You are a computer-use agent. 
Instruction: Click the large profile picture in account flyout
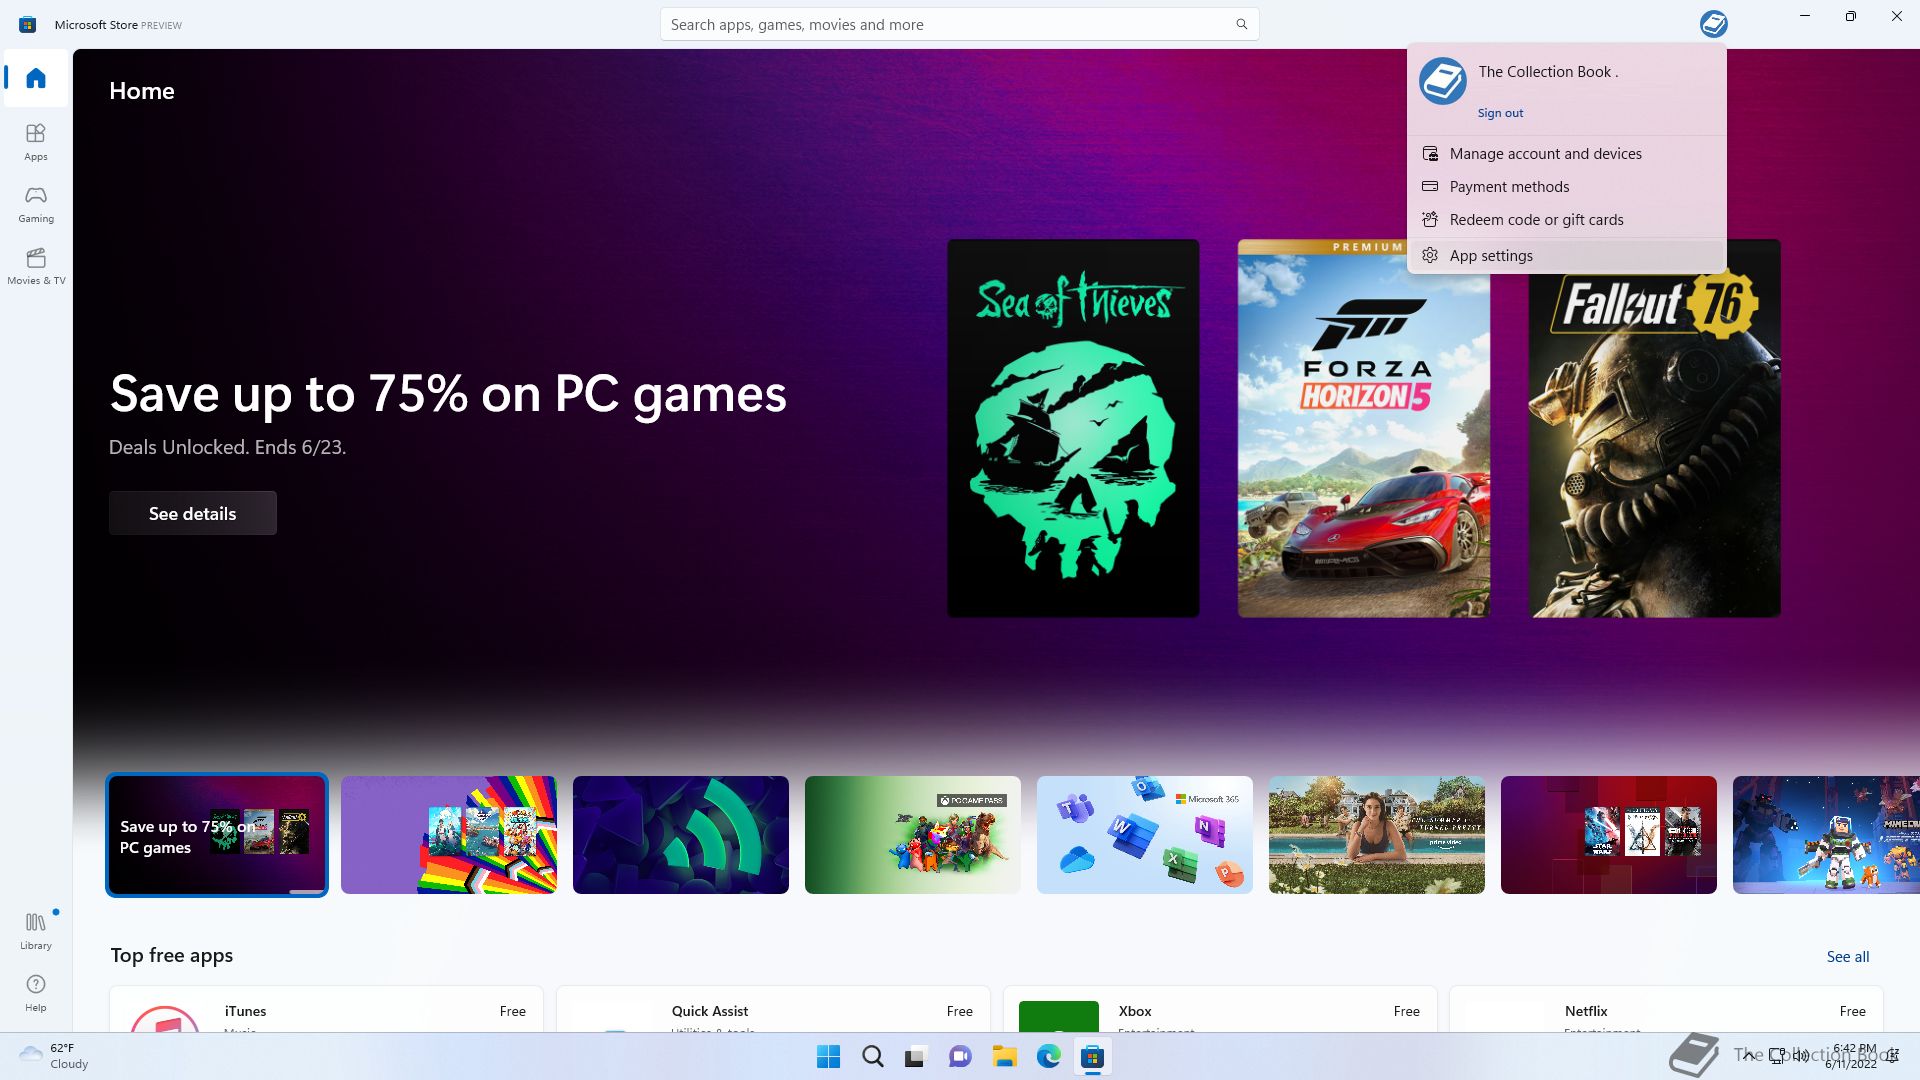click(x=1442, y=81)
